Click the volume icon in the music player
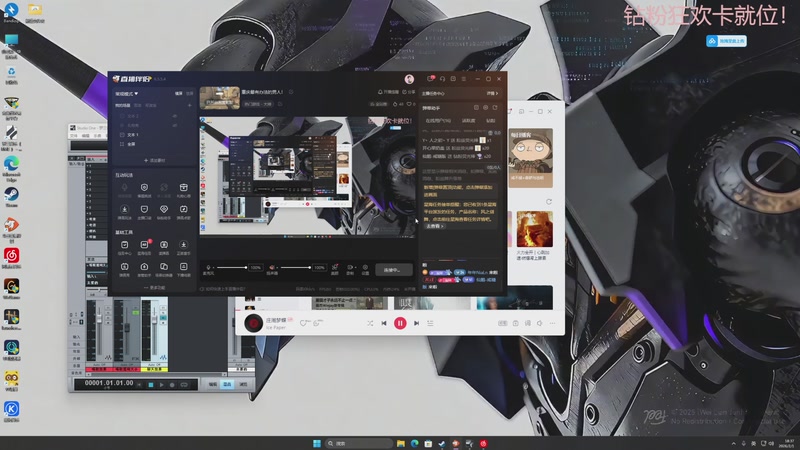The image size is (800, 450). click(540, 323)
